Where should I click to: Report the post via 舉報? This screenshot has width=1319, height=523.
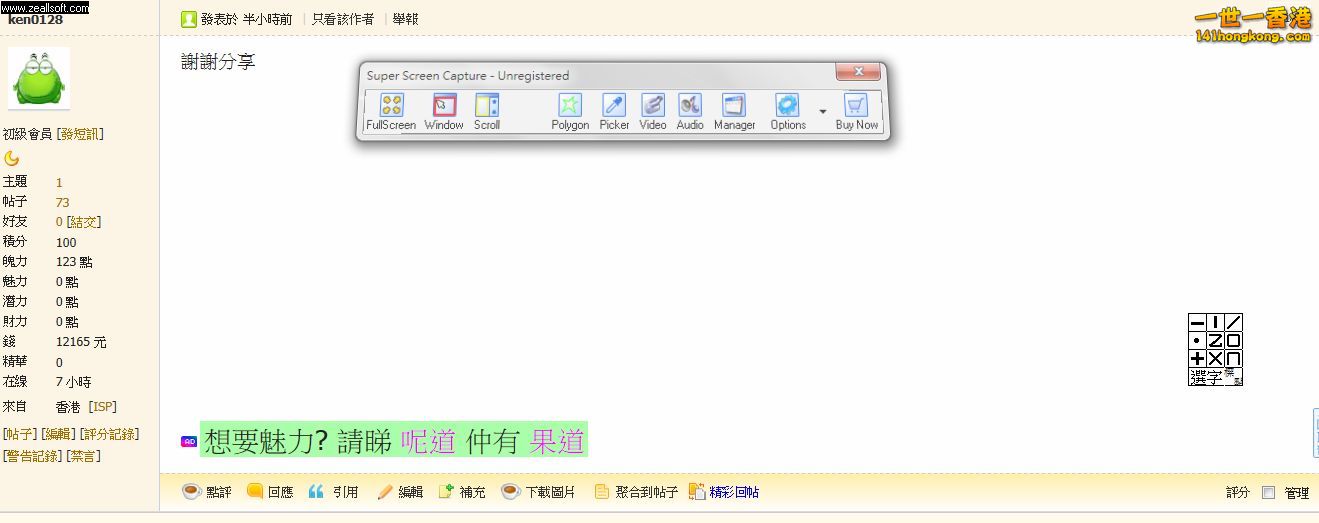405,19
